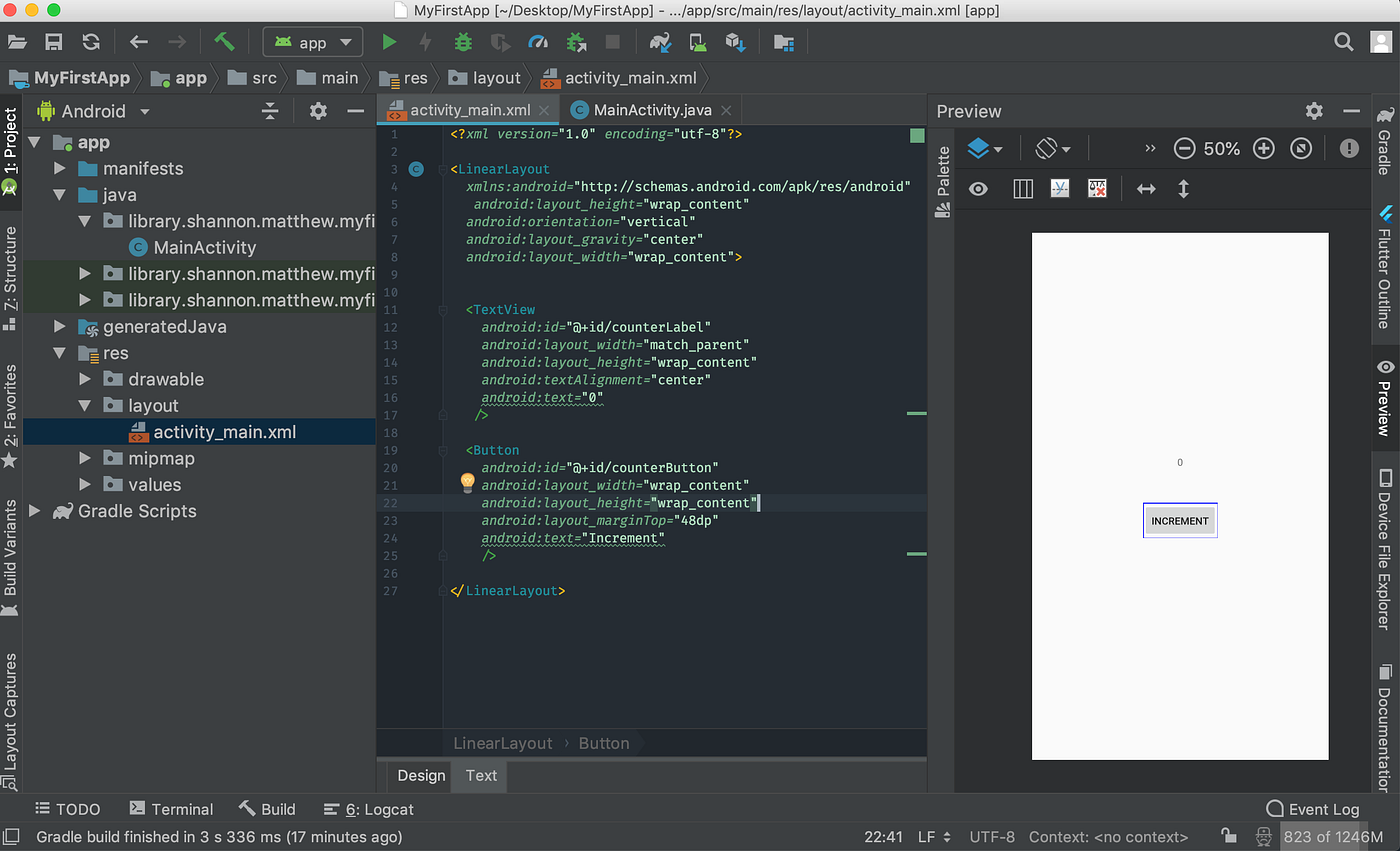This screenshot has height=851, width=1400.
Task: Toggle sample data warnings in preview toolbar
Action: point(1097,188)
